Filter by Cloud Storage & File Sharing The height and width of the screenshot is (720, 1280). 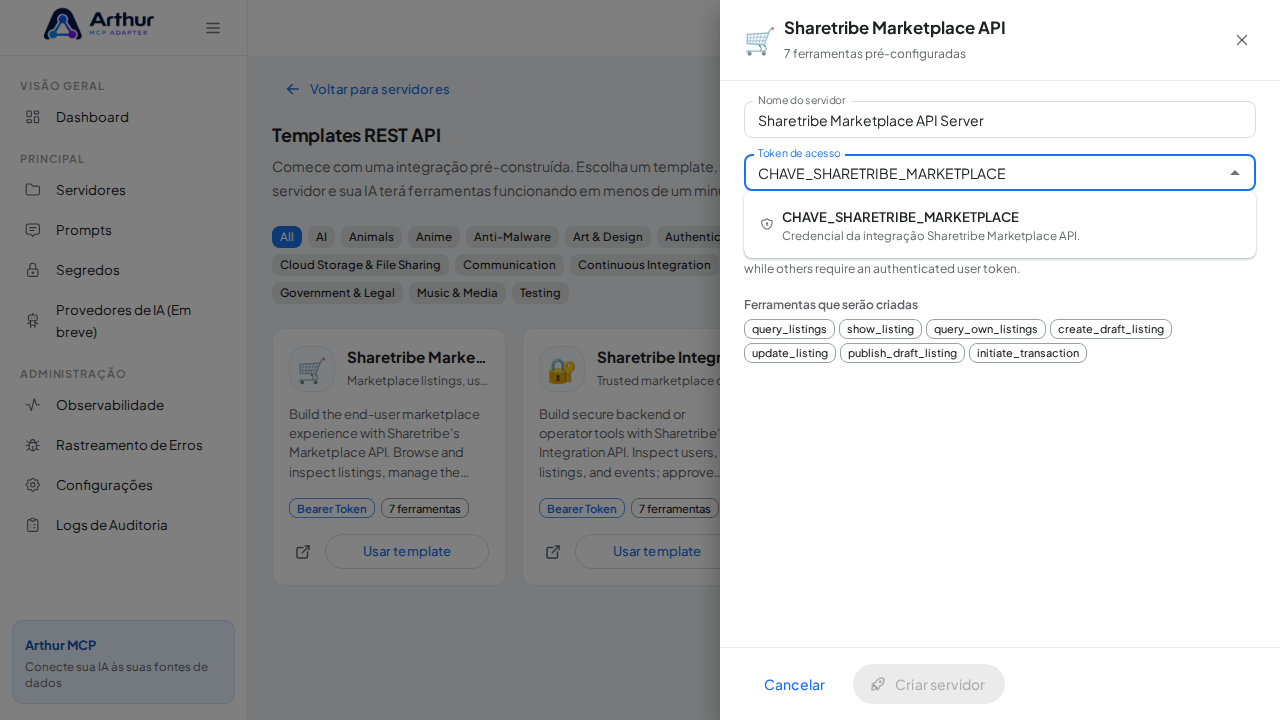[360, 265]
